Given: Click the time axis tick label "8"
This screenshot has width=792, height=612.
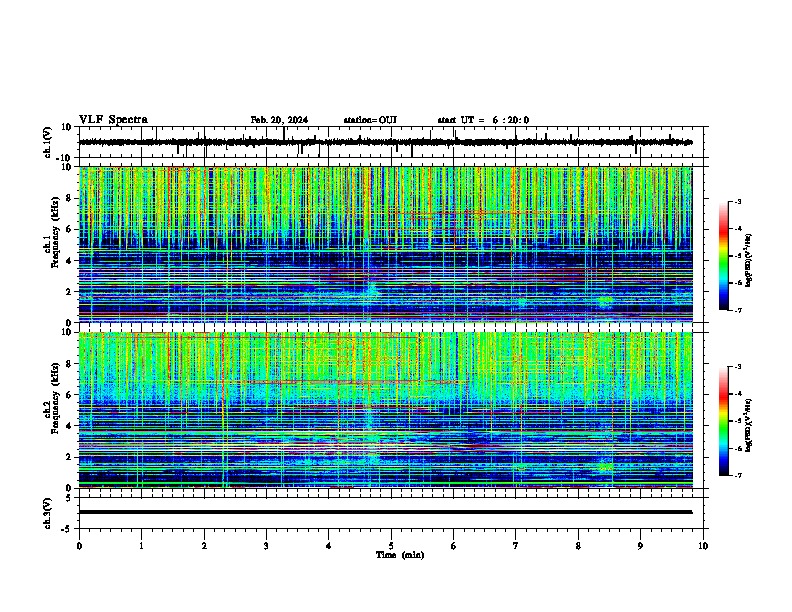Looking at the screenshot, I should pos(578,546).
